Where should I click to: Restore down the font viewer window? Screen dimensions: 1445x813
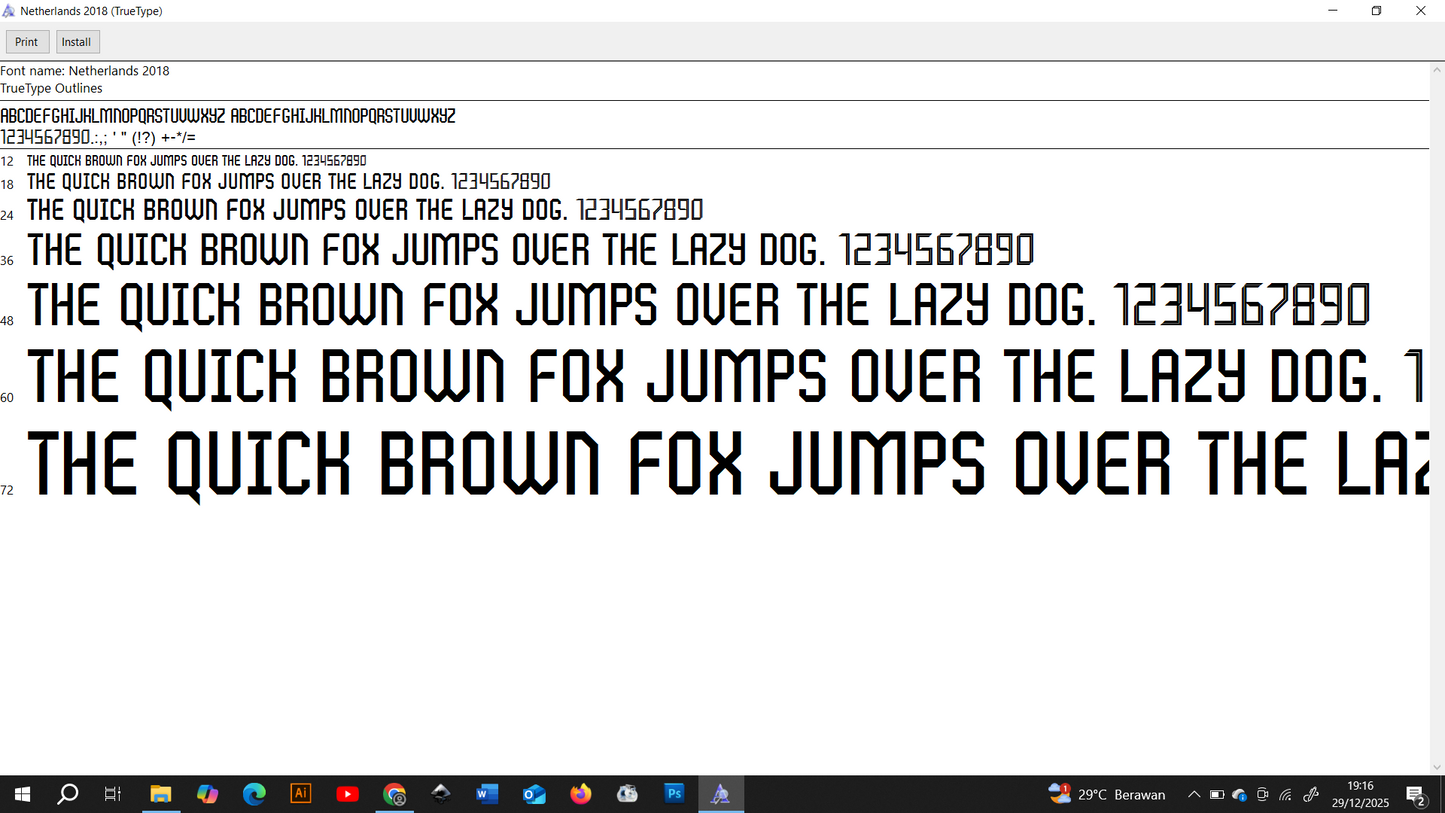point(1377,11)
